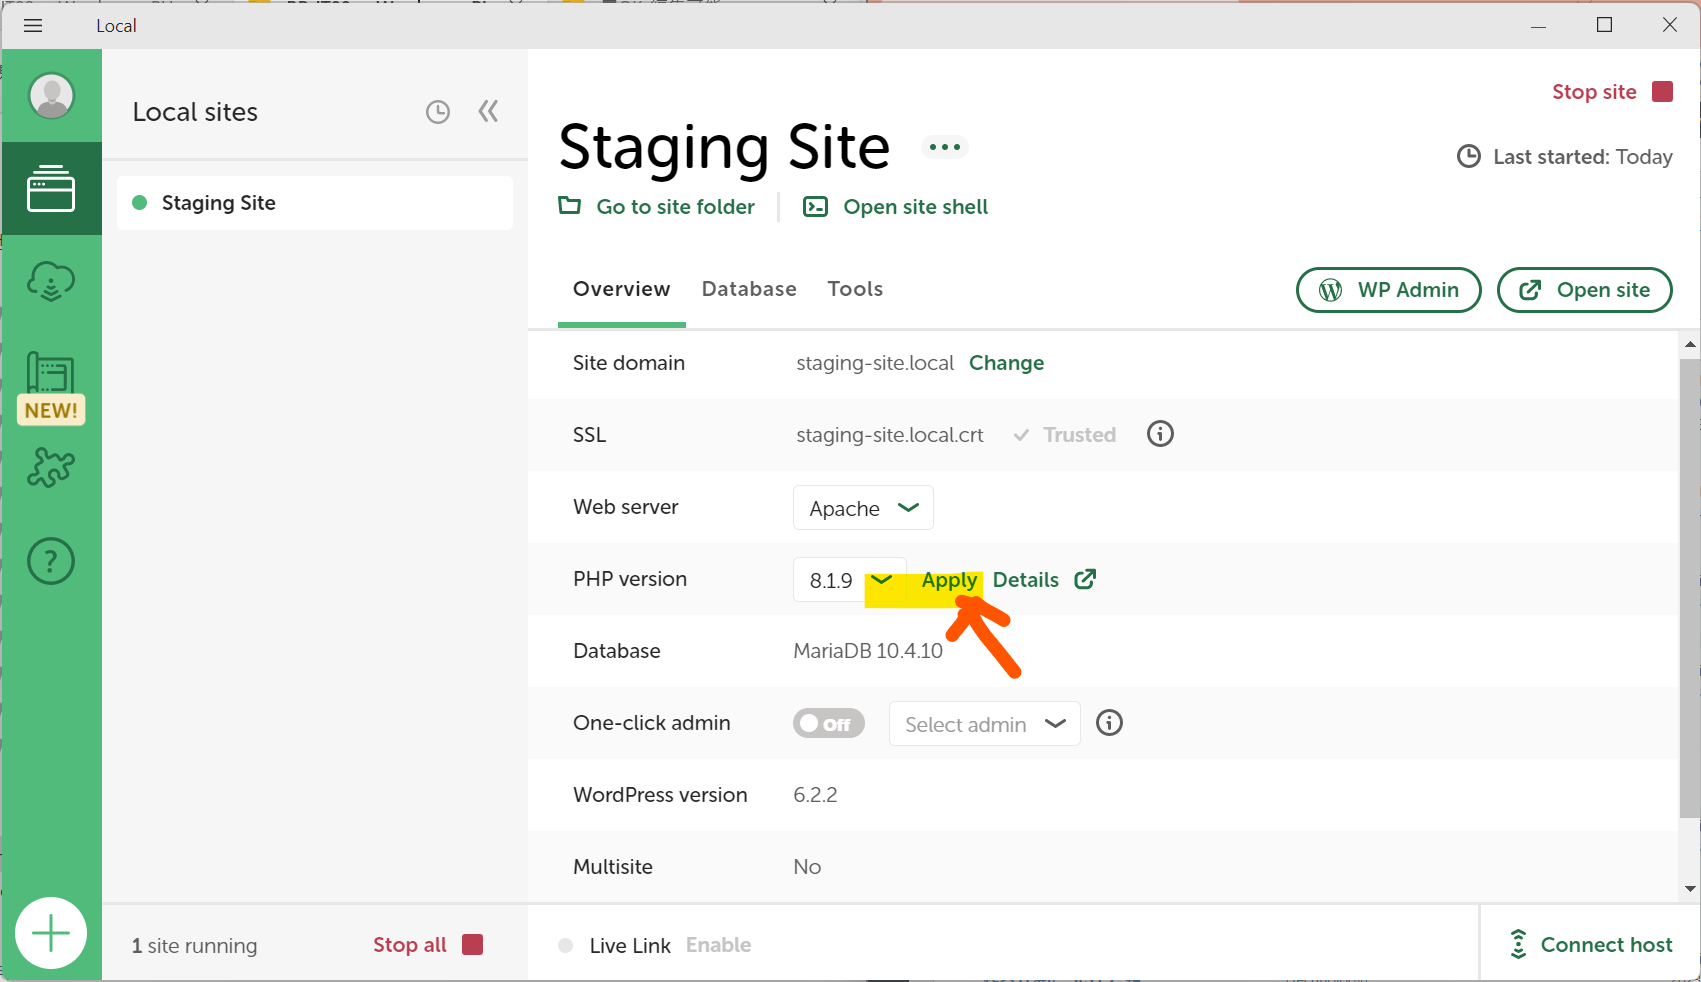Click Open site shell link
The height and width of the screenshot is (982, 1701).
pyautogui.click(x=896, y=207)
